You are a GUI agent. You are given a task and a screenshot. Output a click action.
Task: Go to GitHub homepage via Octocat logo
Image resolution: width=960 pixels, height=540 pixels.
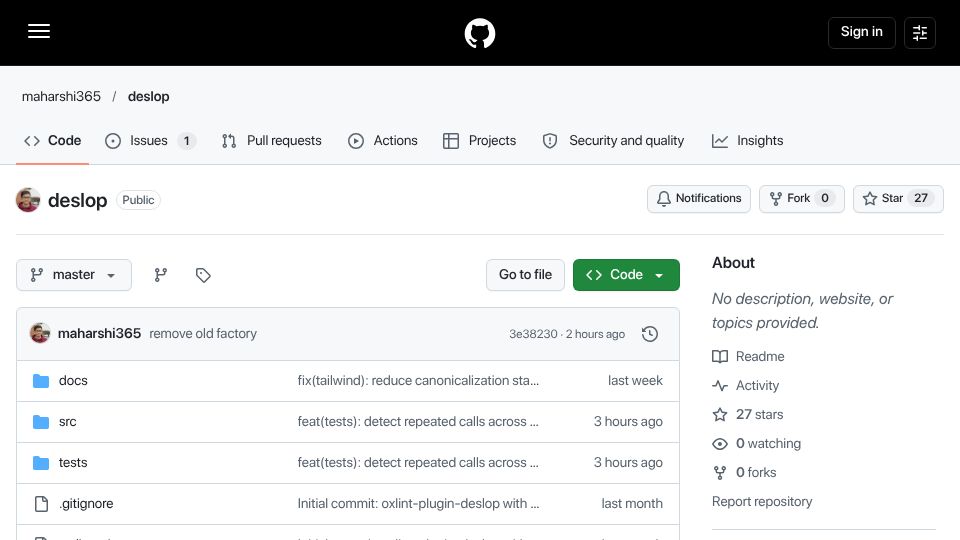click(x=479, y=33)
